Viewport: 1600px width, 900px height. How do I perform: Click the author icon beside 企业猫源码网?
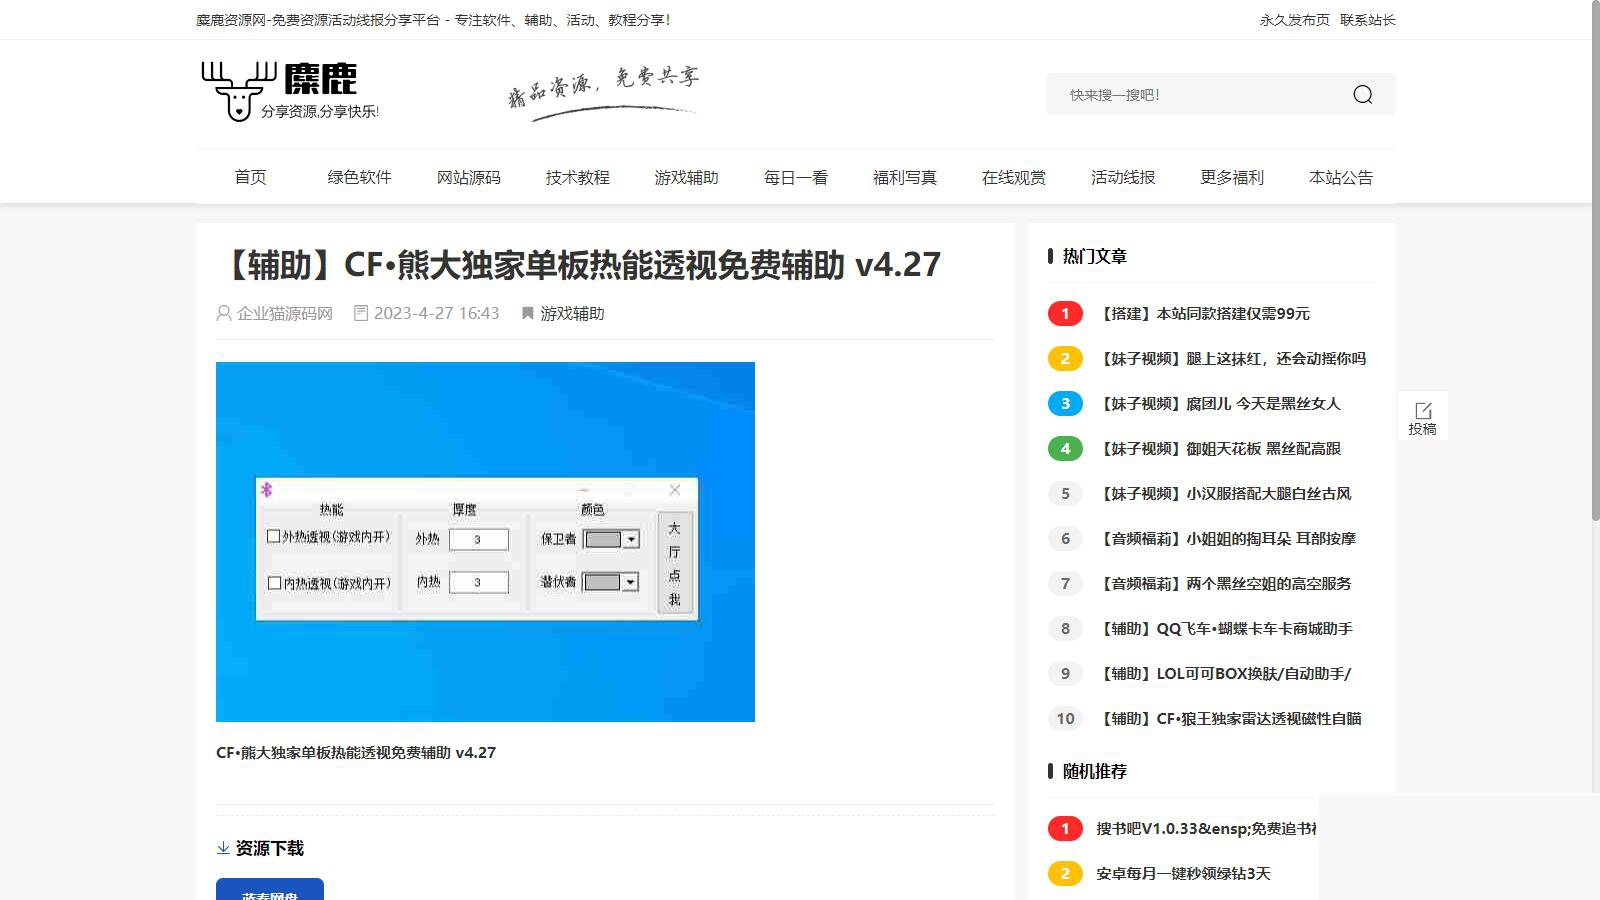pyautogui.click(x=222, y=313)
